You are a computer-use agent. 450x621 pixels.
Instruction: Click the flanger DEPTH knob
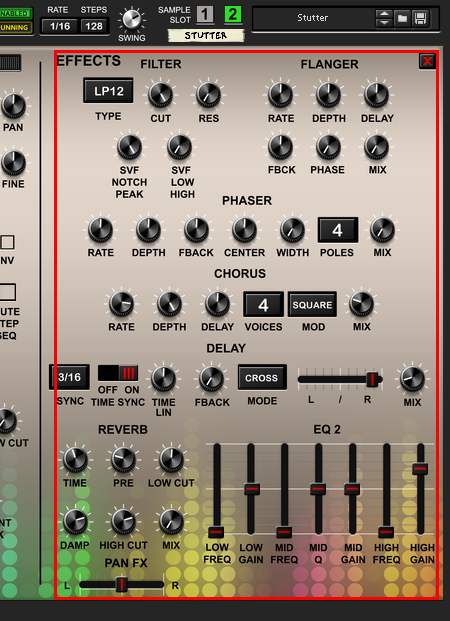pos(328,95)
